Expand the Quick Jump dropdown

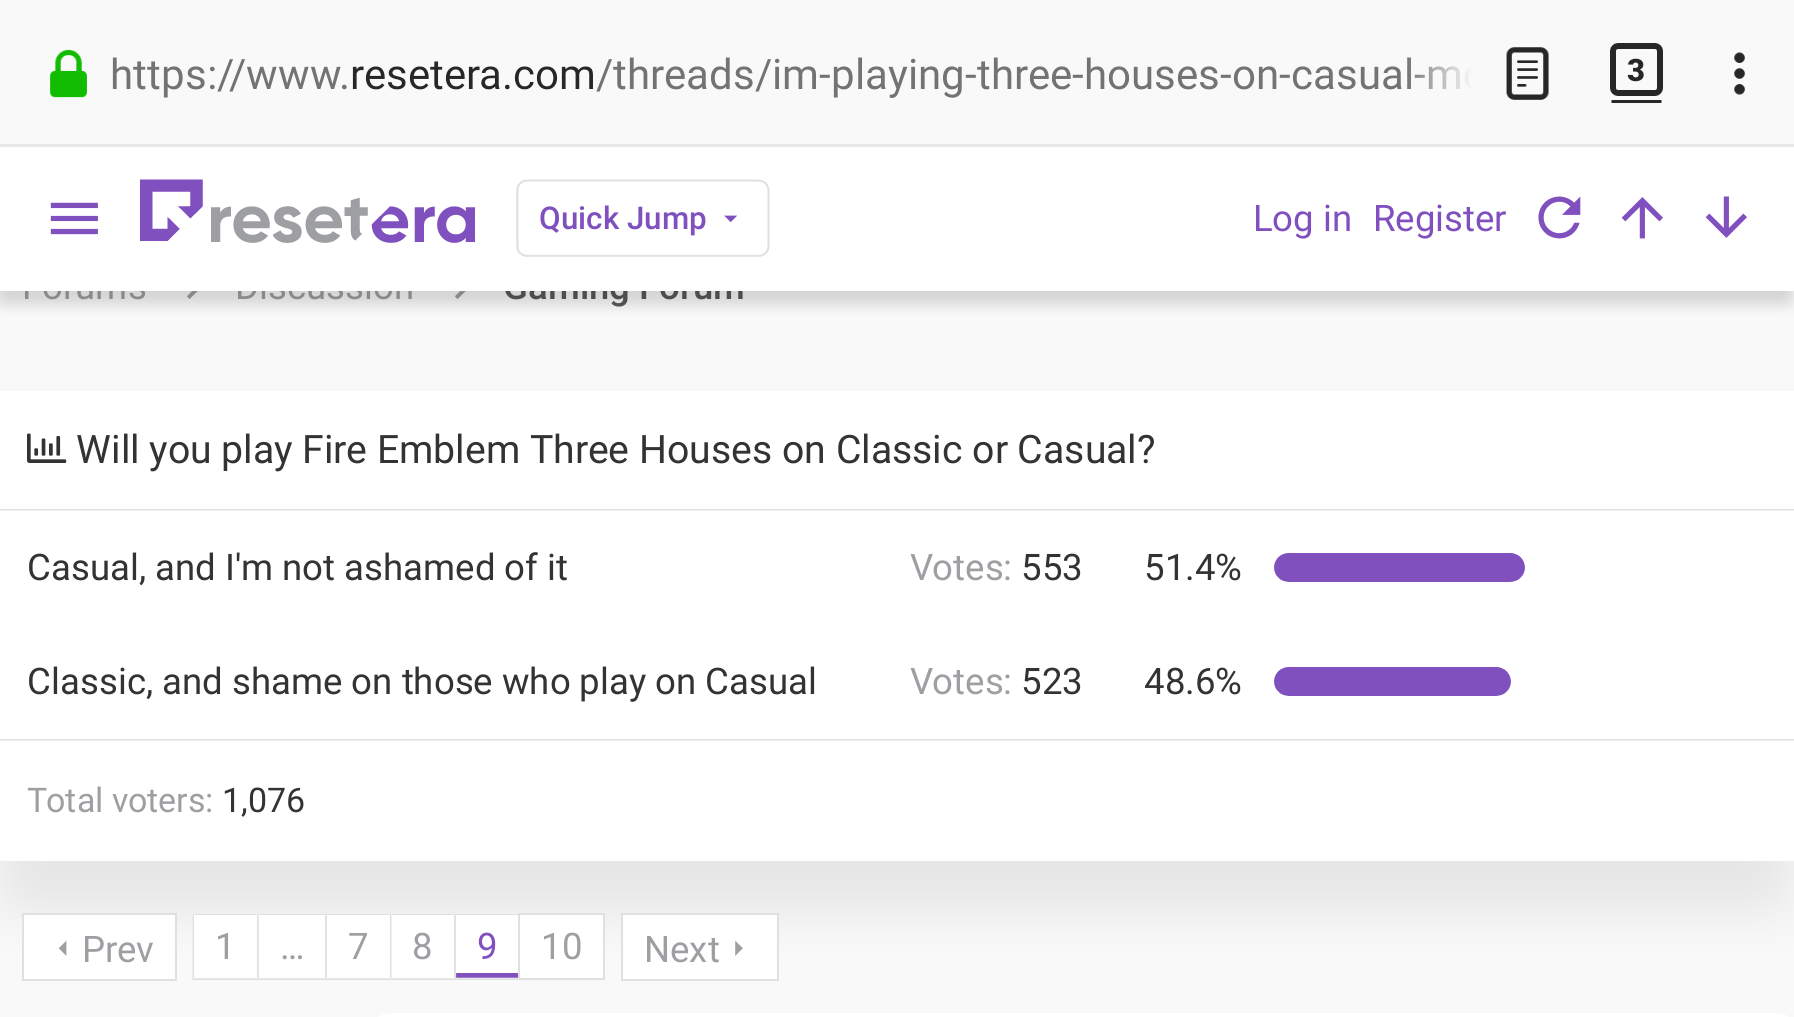pyautogui.click(x=642, y=218)
